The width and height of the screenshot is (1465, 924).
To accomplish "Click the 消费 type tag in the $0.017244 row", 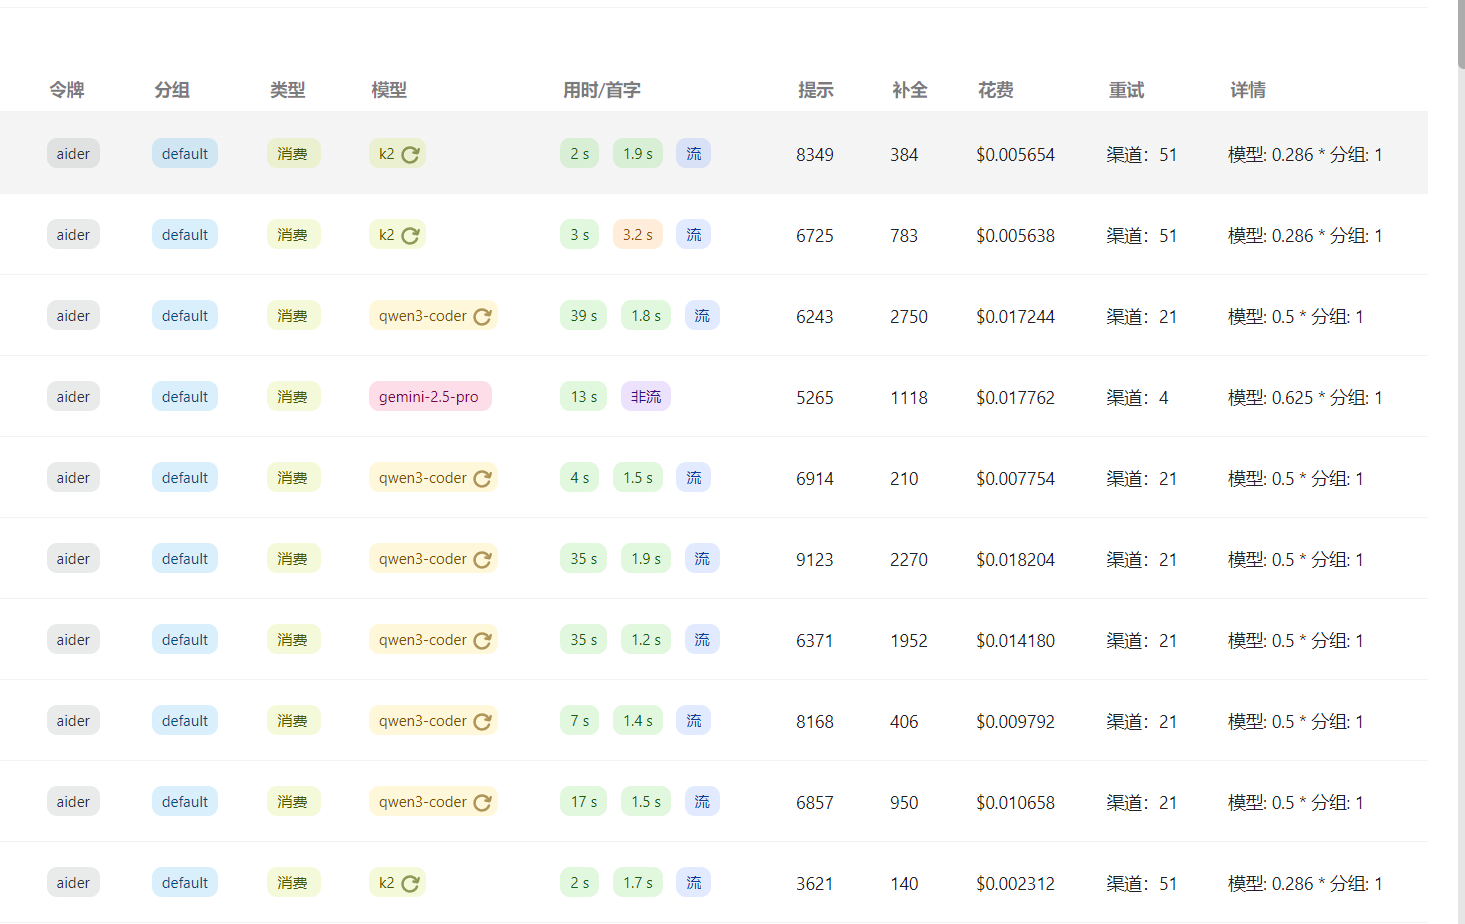I will (293, 316).
